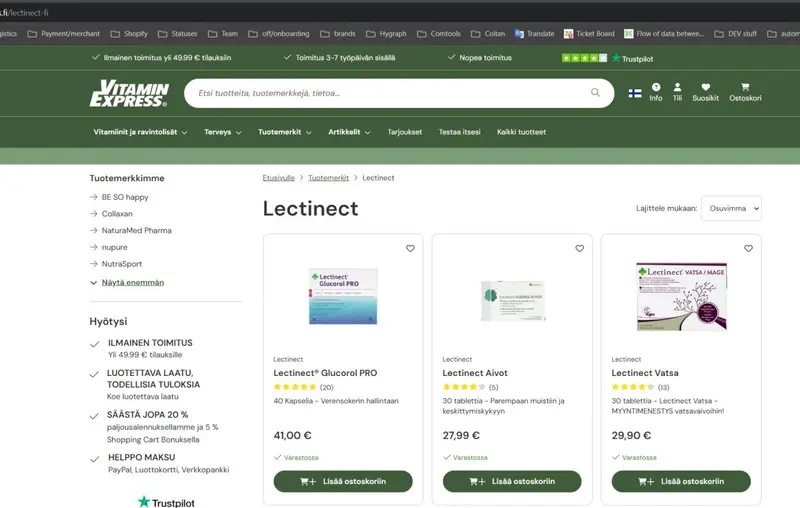Click the Trustpilot rating stars in top bar
The height and width of the screenshot is (508, 800).
pos(584,58)
